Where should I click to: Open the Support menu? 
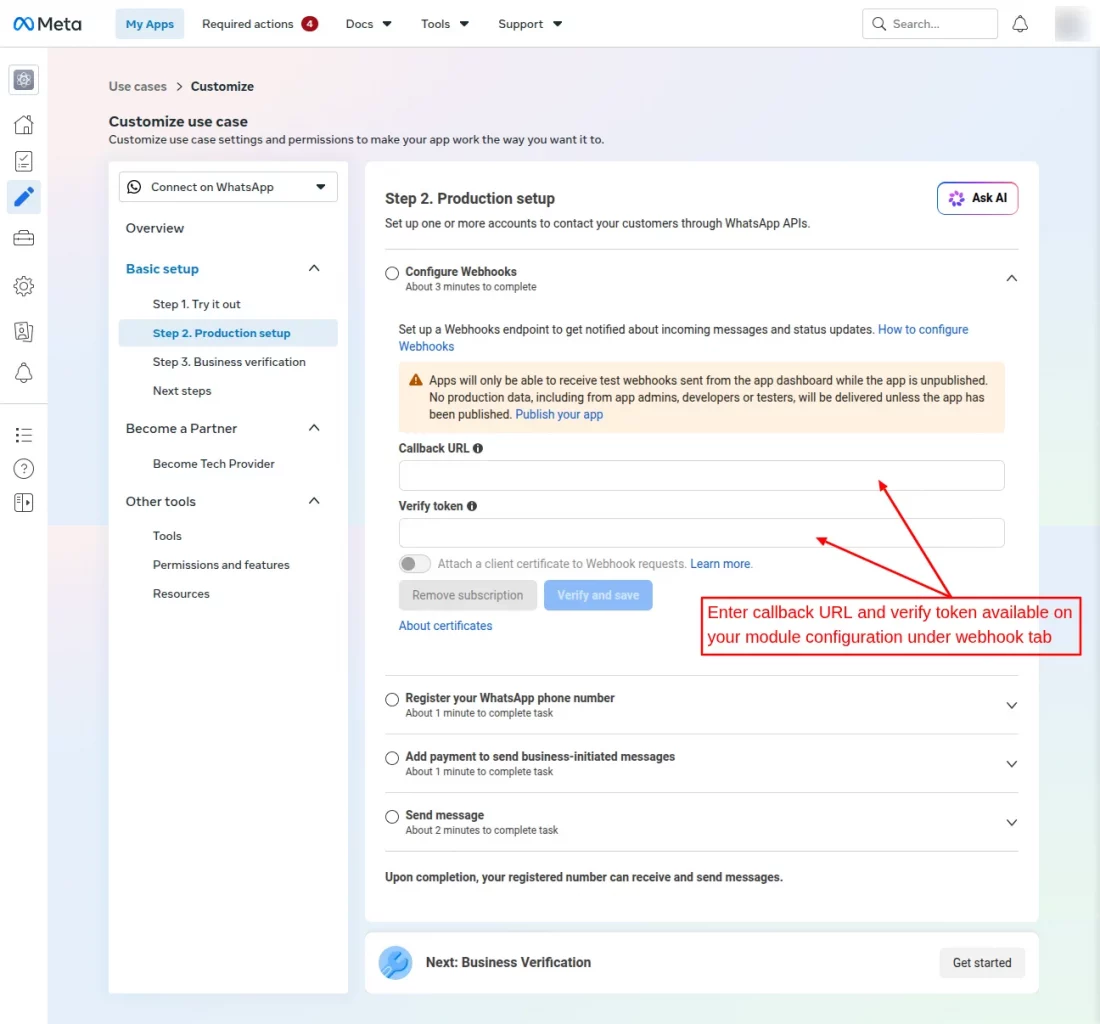click(530, 24)
